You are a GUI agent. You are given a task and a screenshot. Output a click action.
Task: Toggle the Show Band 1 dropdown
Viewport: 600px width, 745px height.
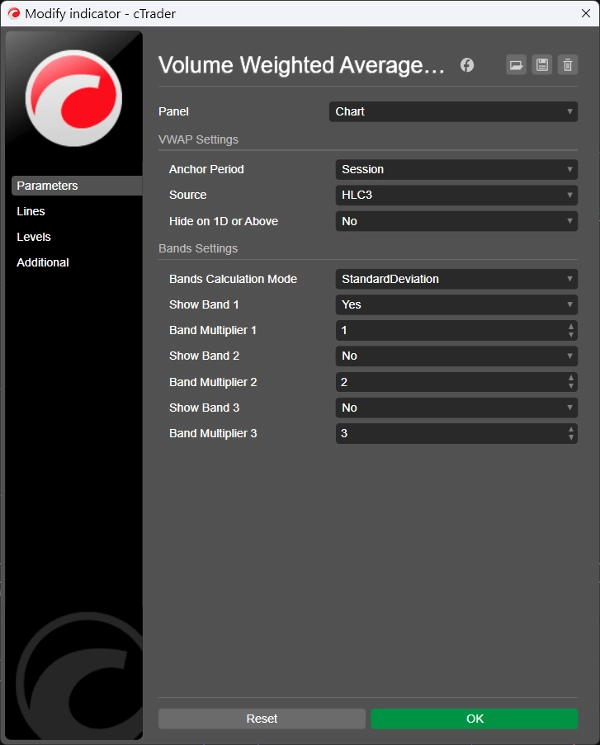[x=456, y=305]
